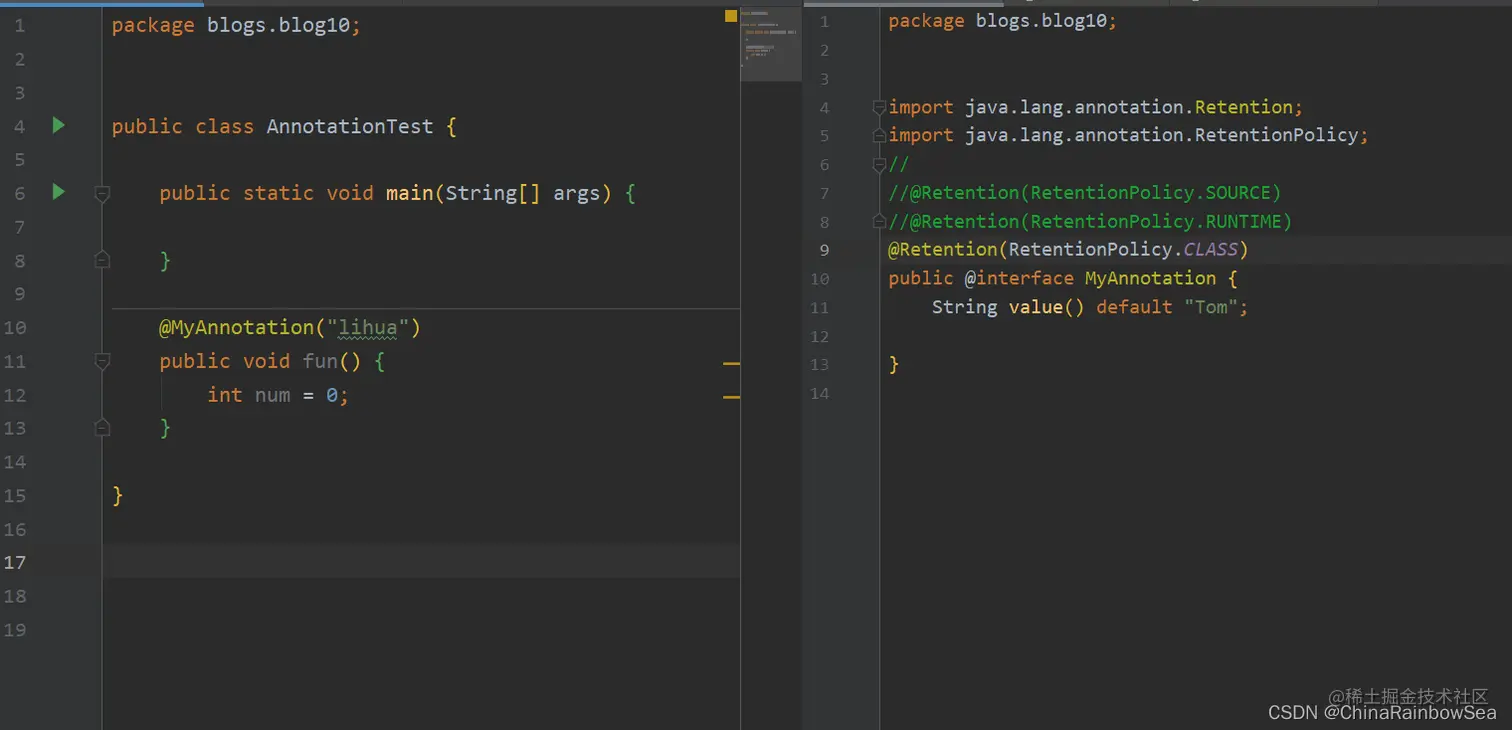Collapse the fun() method at line 11
The width and height of the screenshot is (1512, 730).
point(102,361)
